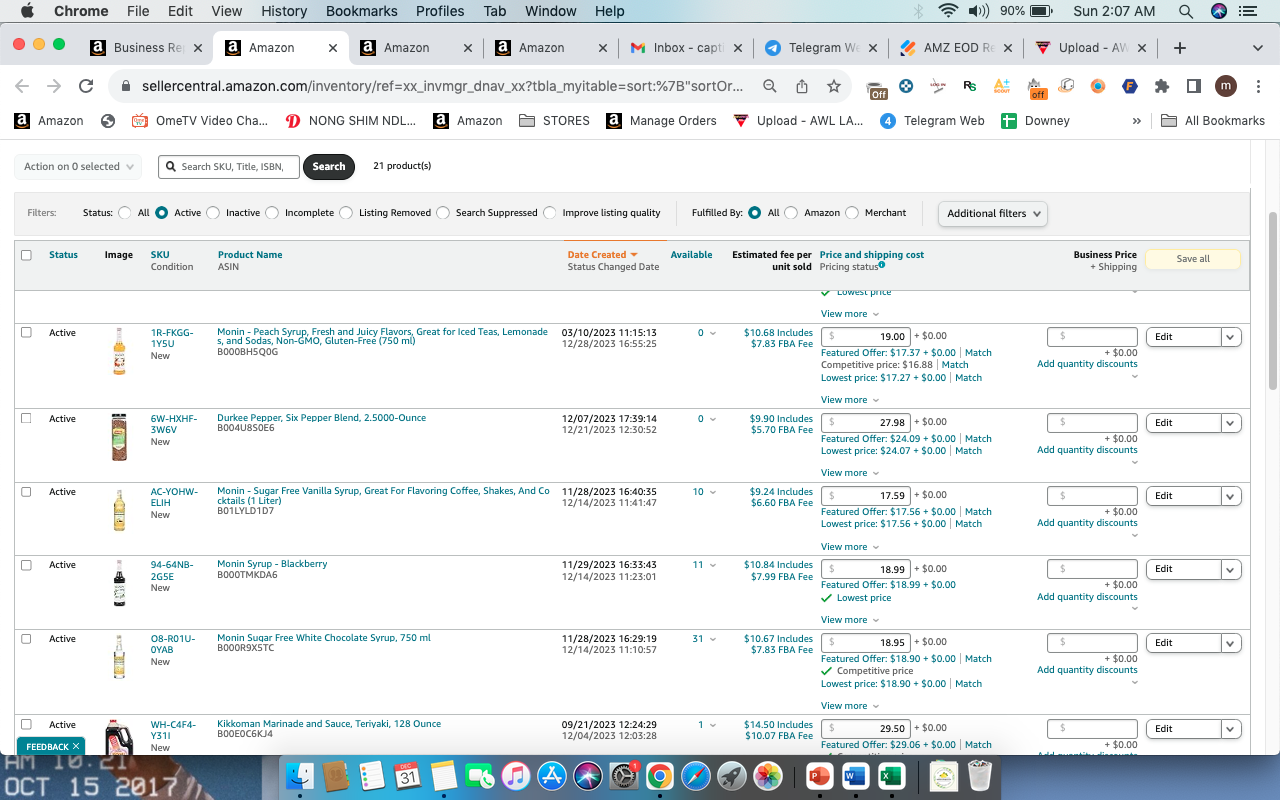The image size is (1280, 800).
Task: Click the RS extension icon
Action: (969, 86)
